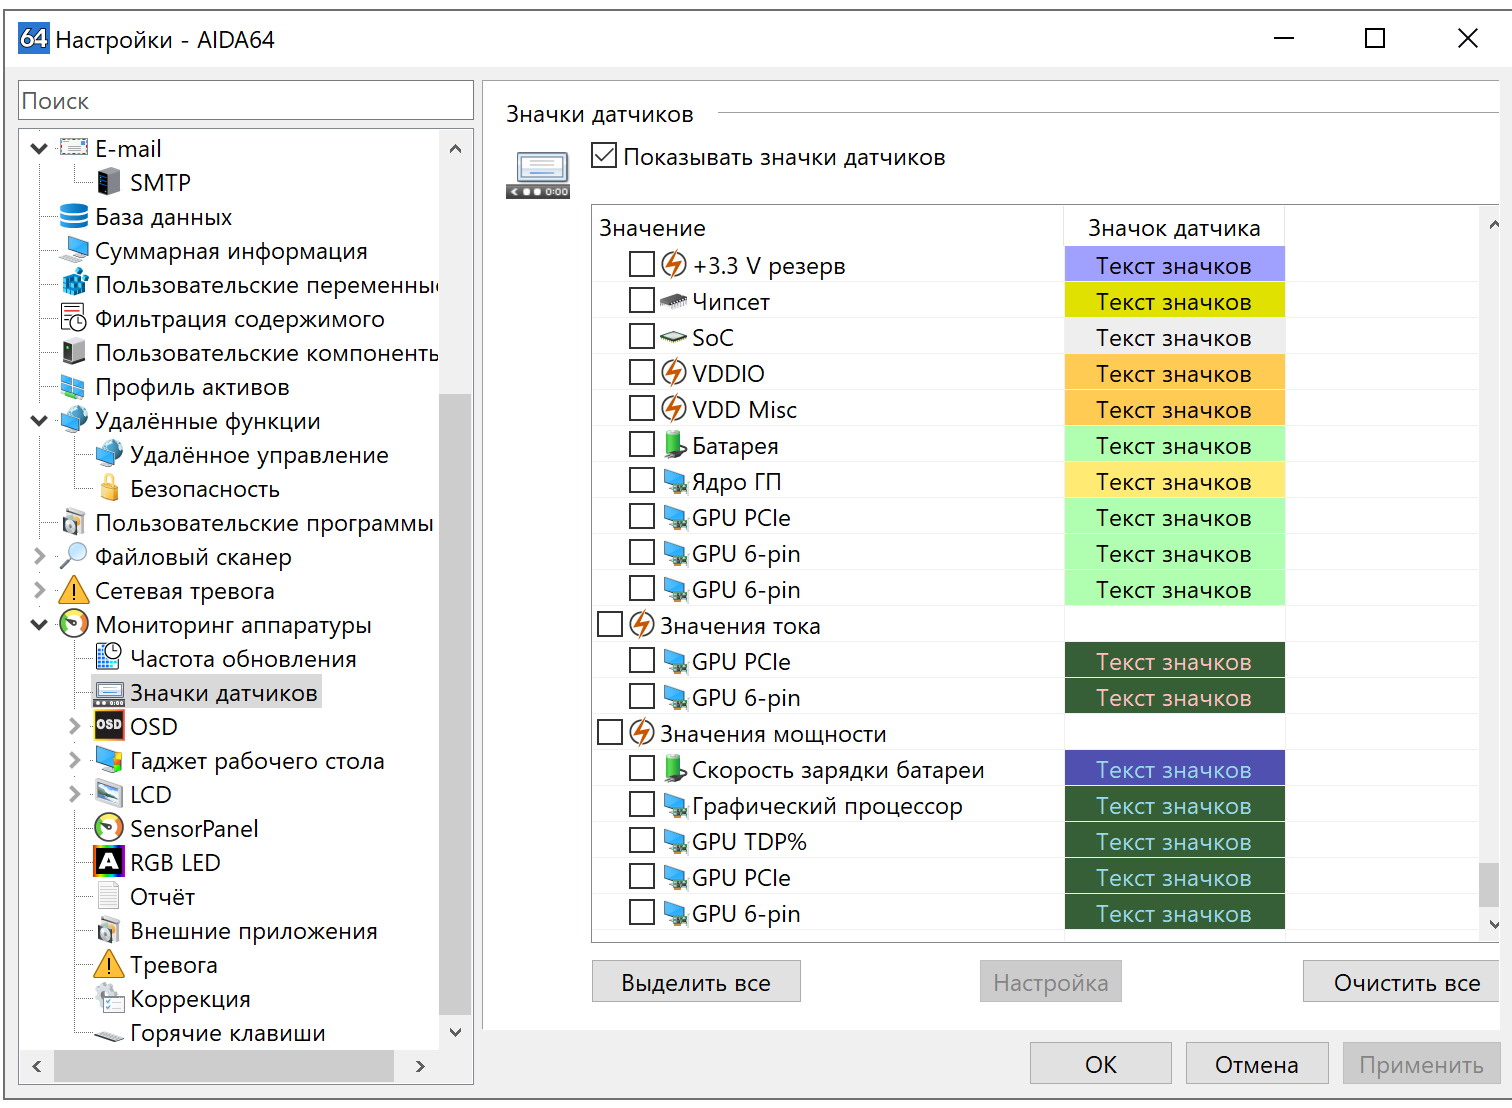This screenshot has width=1512, height=1108.
Task: Toggle Показывать значки датчиков checkbox
Action: click(x=604, y=156)
